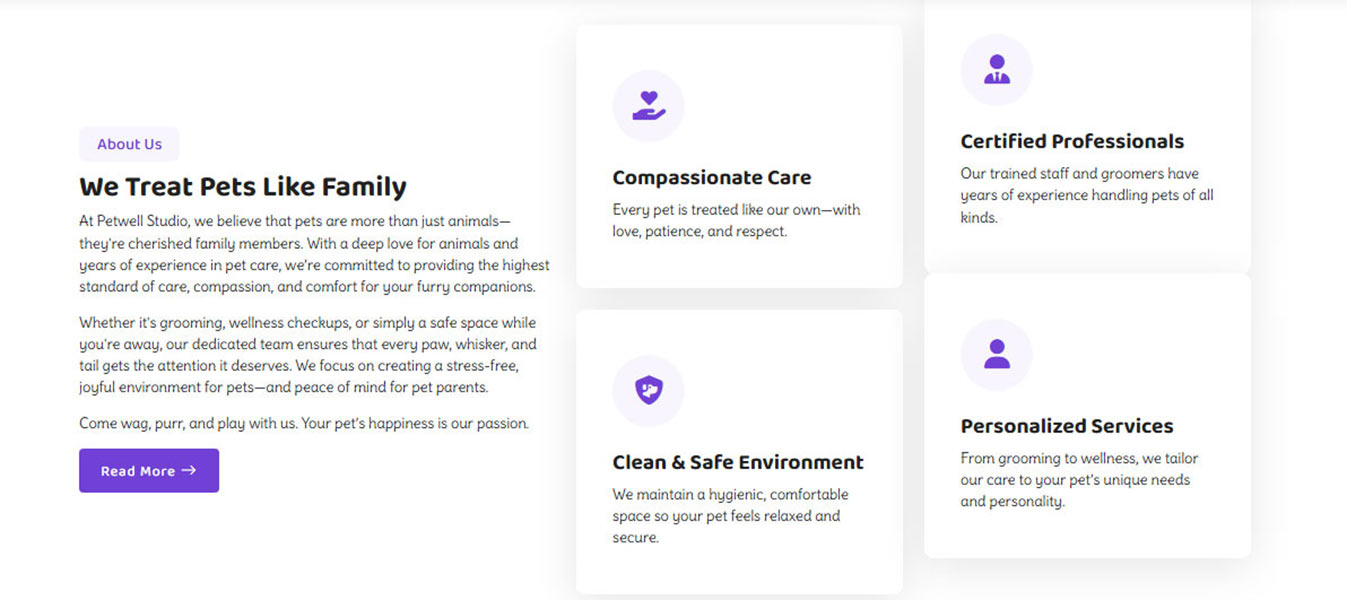Screen dimensions: 1347x600
Task: Click the From grooming to wellness description
Action: [x=1079, y=480]
